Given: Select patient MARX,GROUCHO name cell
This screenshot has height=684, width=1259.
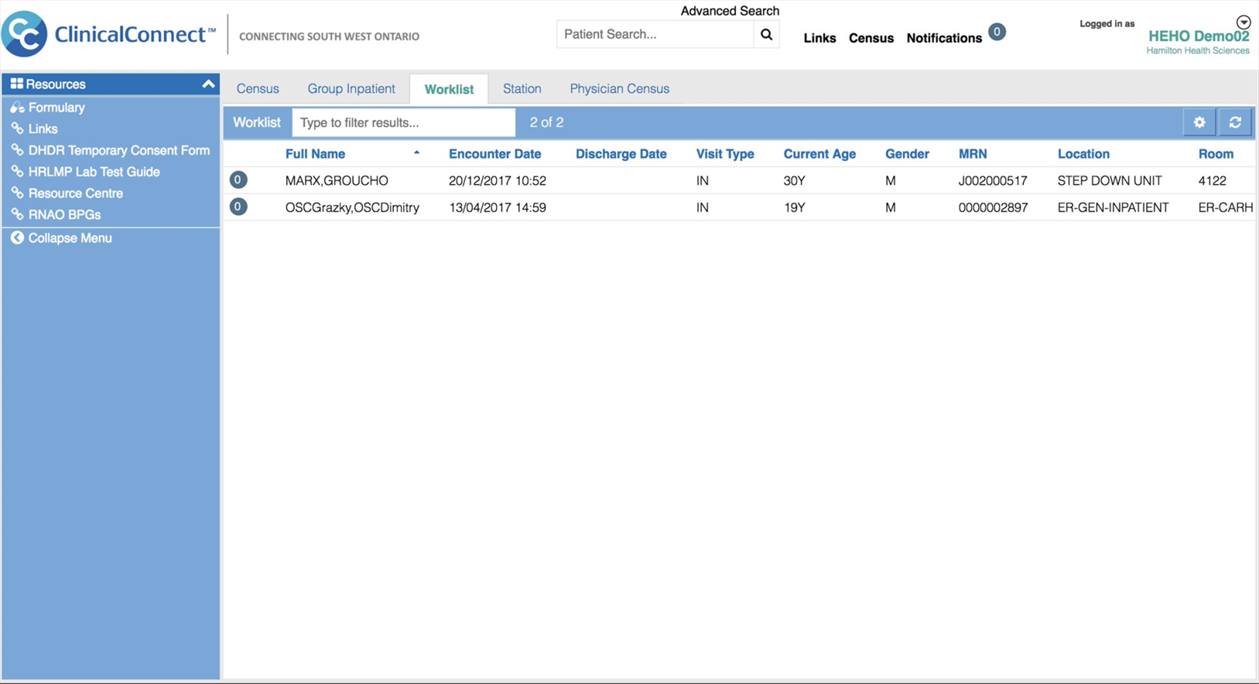Looking at the screenshot, I should [x=337, y=181].
